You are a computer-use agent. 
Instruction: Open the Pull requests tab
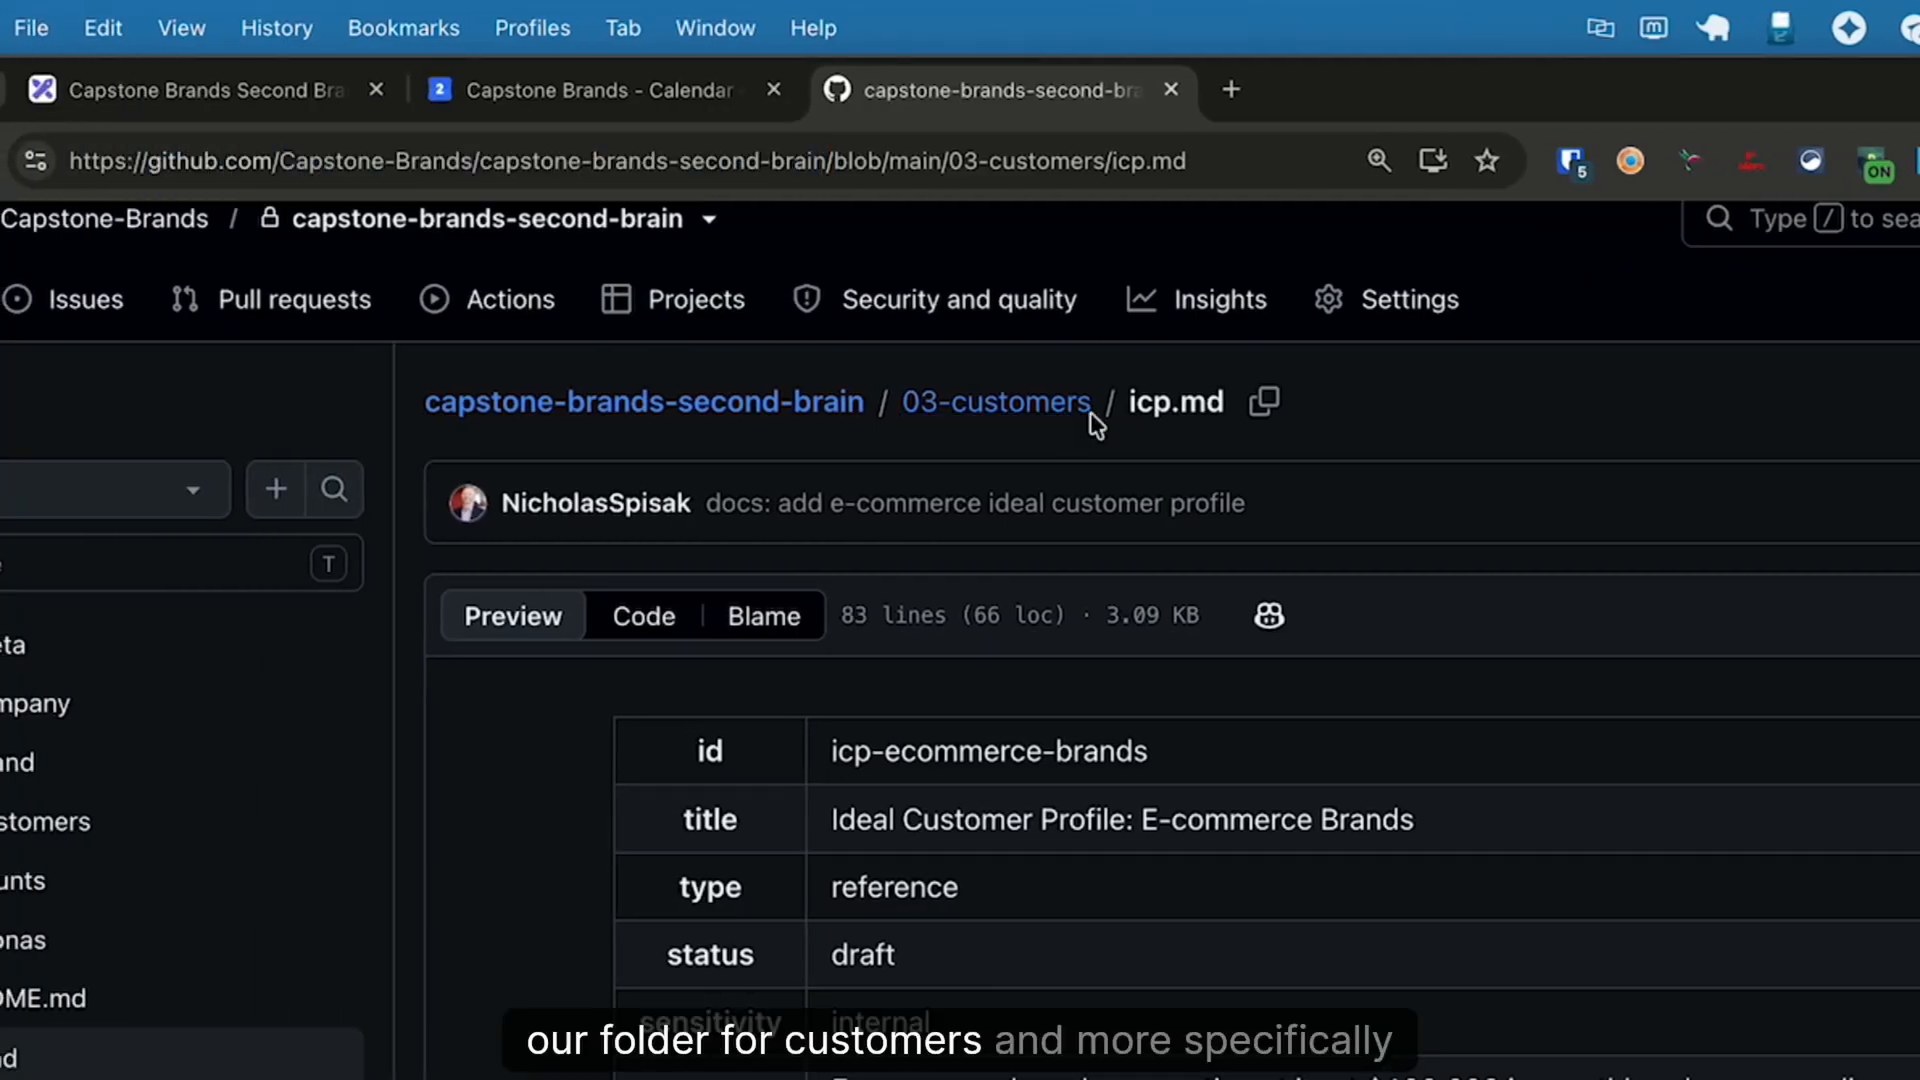[x=271, y=300]
